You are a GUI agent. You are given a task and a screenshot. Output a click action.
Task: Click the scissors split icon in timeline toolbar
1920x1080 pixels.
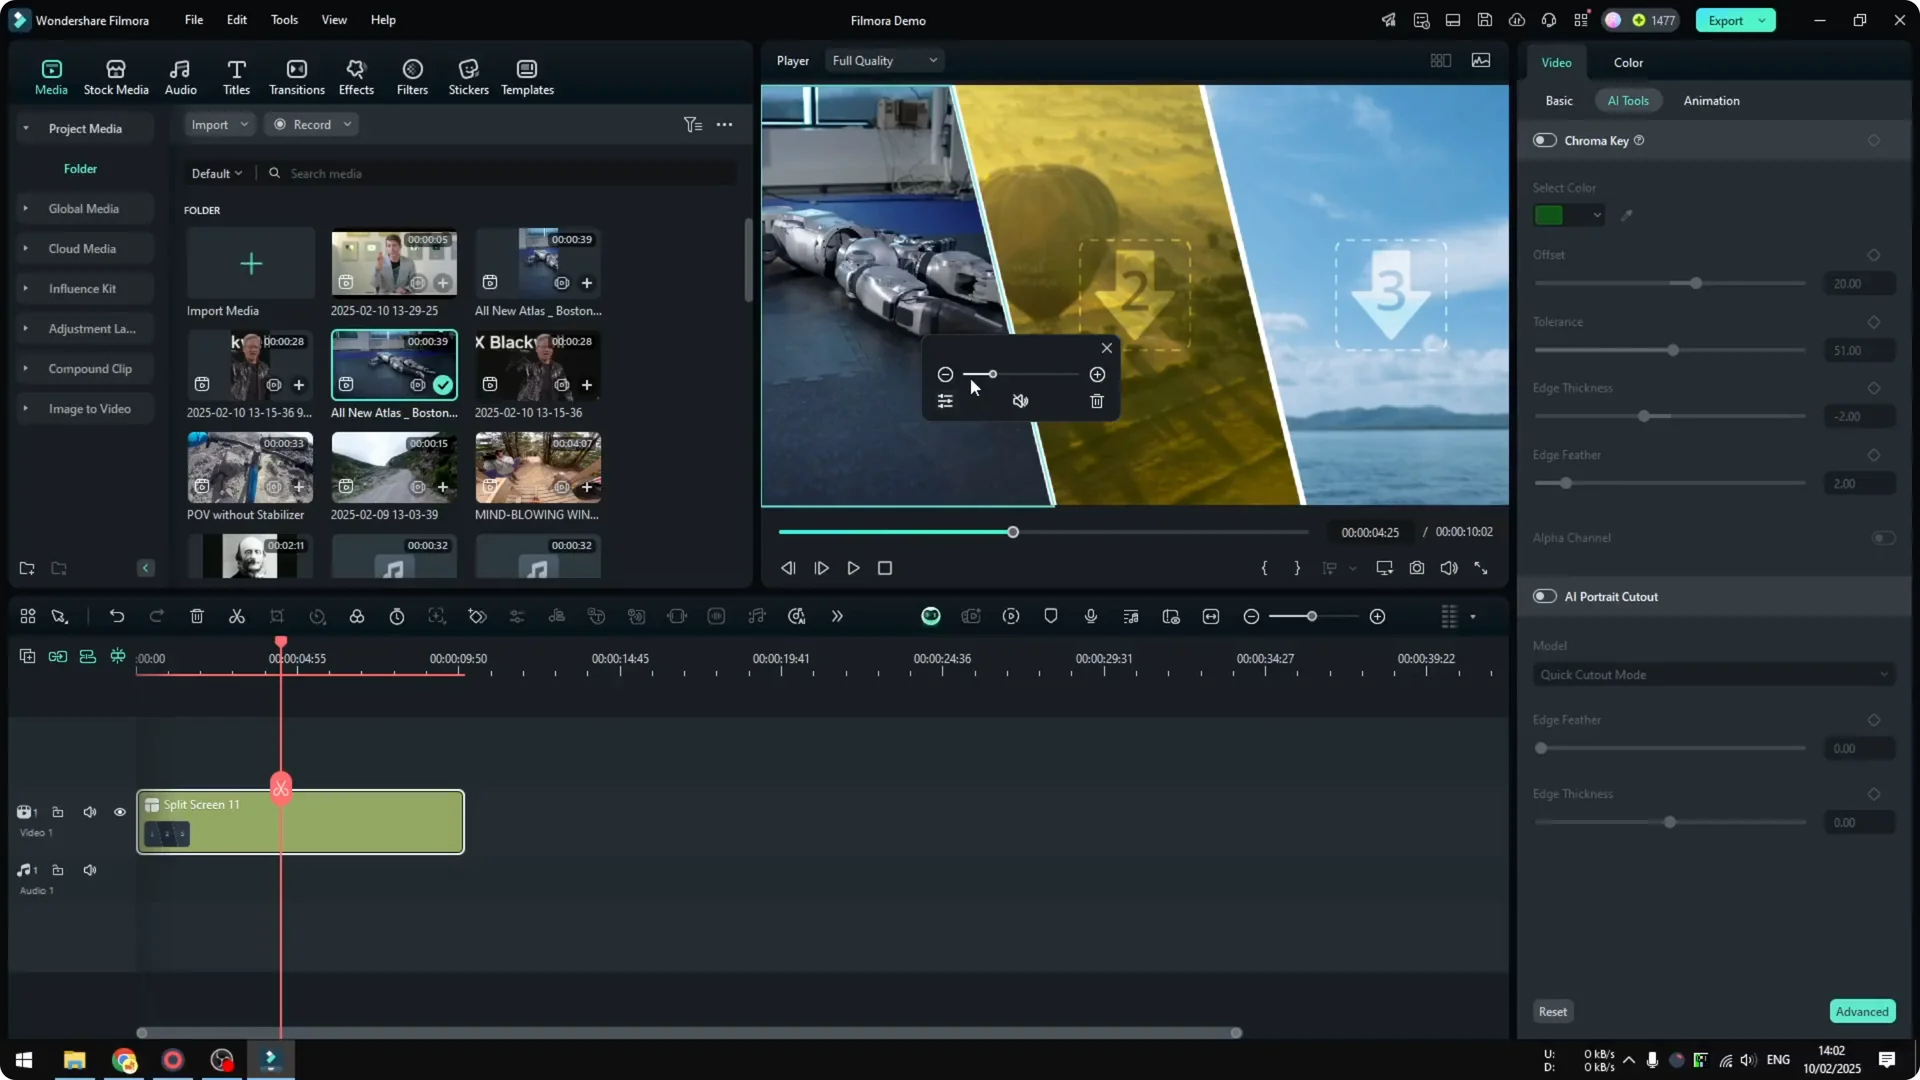coord(237,617)
